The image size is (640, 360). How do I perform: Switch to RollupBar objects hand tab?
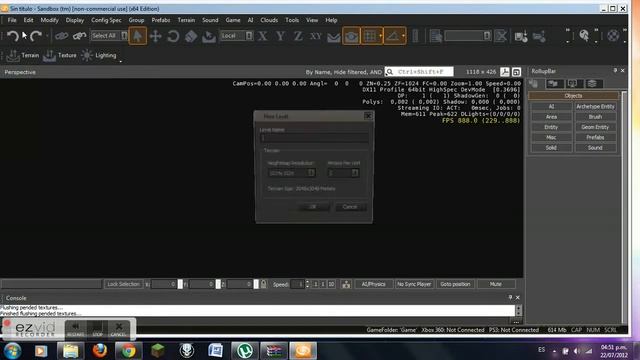[x=533, y=84]
